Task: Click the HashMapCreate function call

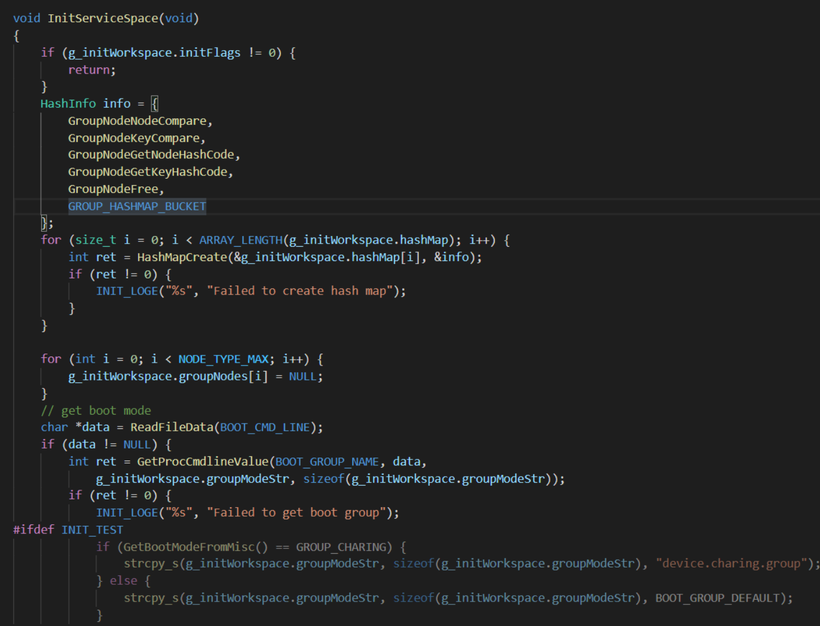Action: tap(182, 257)
